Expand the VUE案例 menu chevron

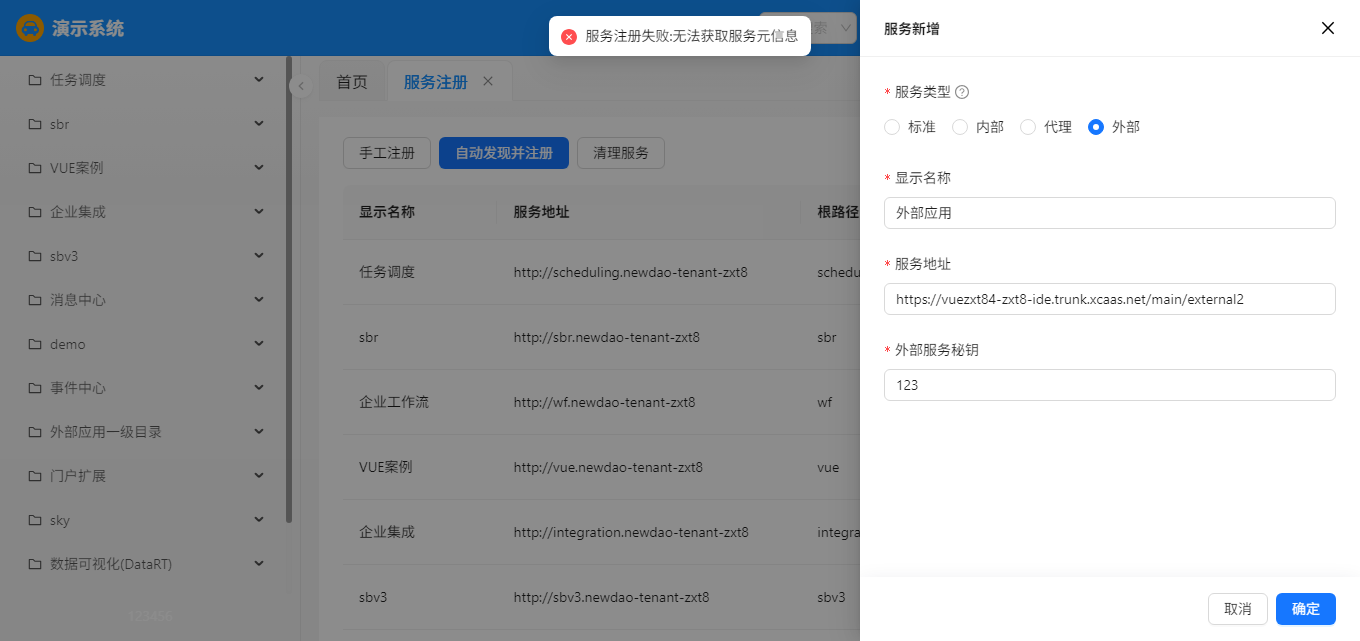[259, 168]
